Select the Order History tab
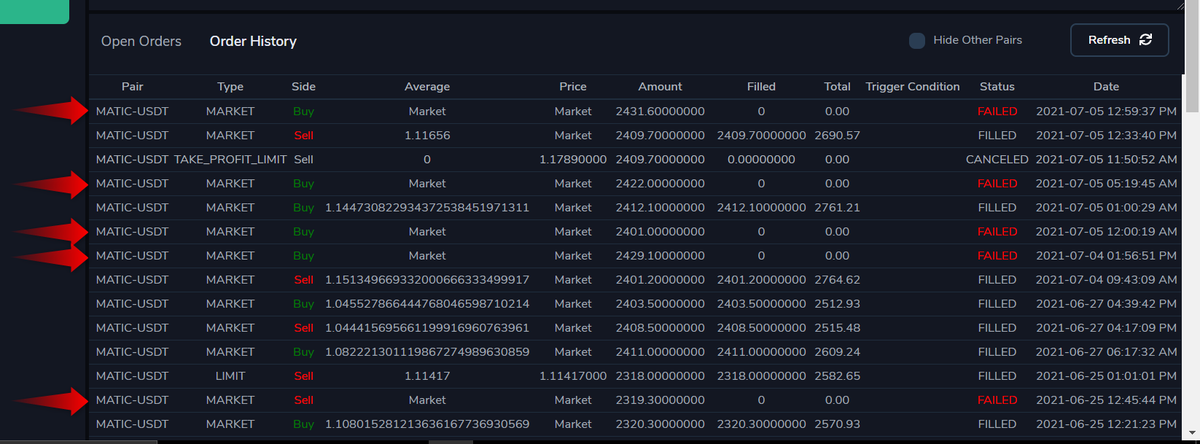Image resolution: width=1200 pixels, height=444 pixels. pos(253,41)
